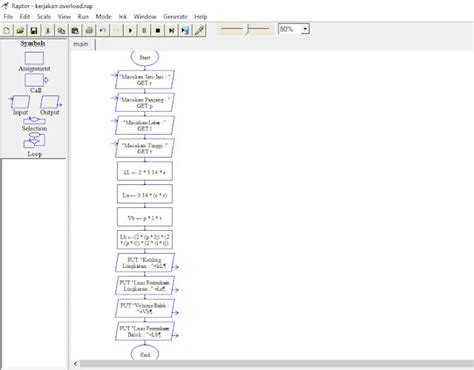Save the flowchart with the floppy disk icon
The image size is (474, 370).
(x=34, y=31)
